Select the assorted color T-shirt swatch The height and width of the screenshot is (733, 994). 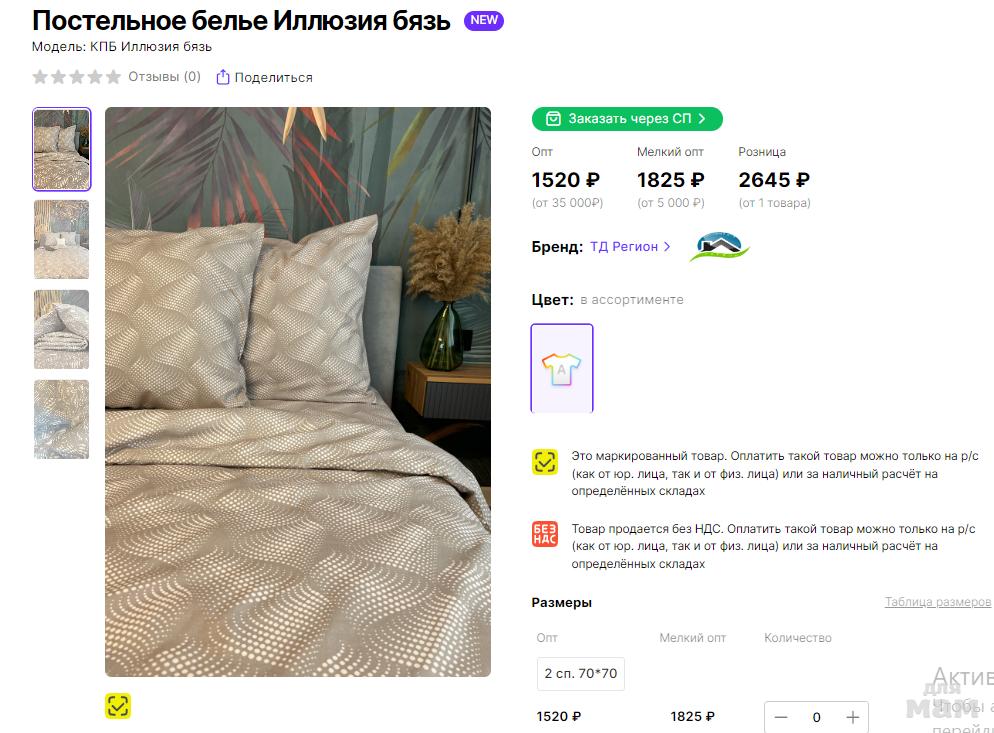[562, 368]
